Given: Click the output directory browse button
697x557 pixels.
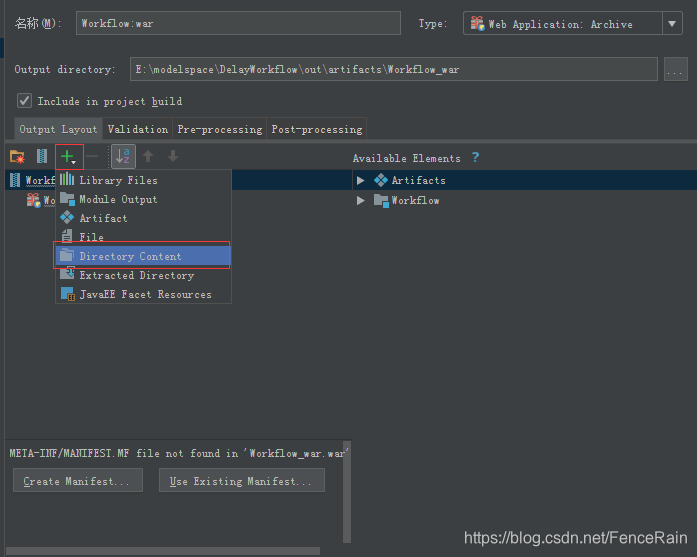Looking at the screenshot, I should point(675,69).
